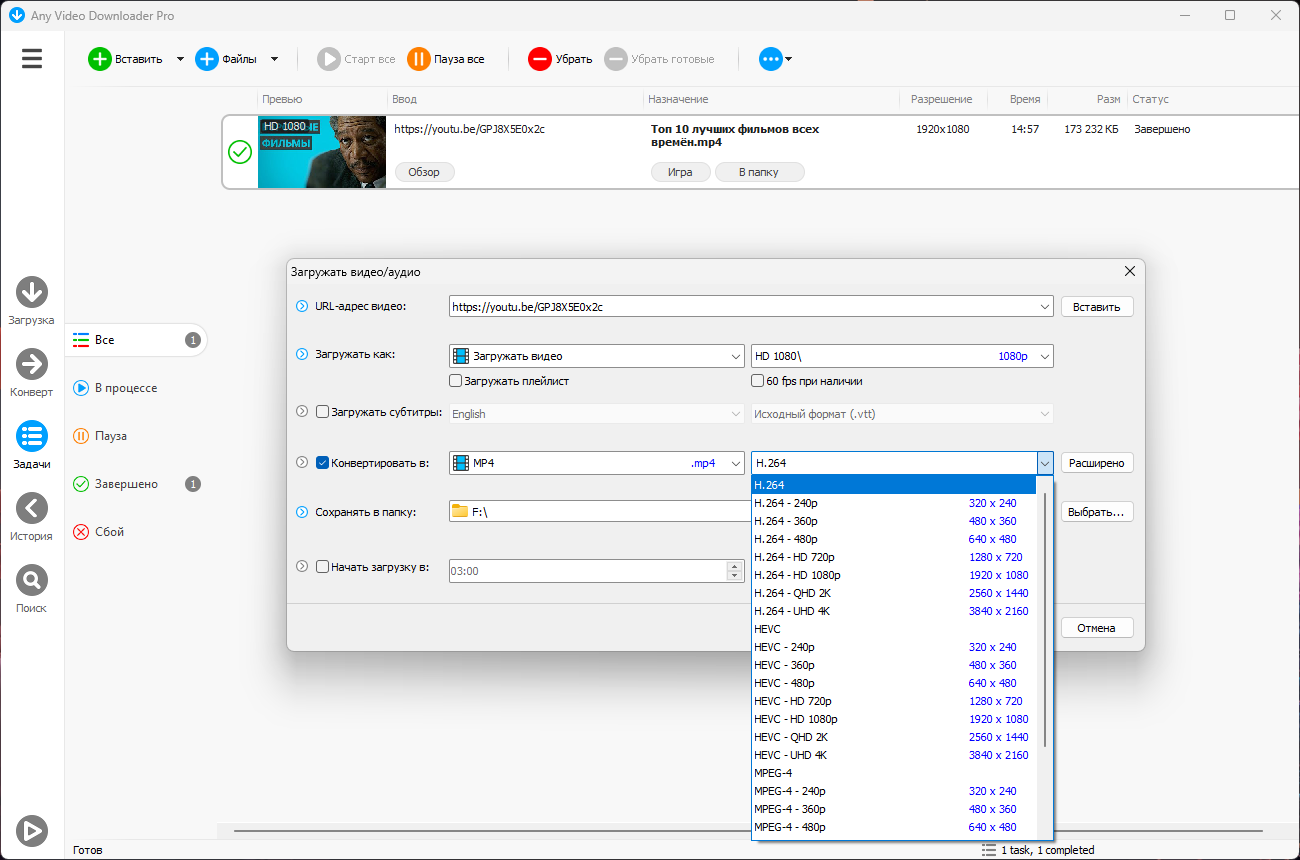Click arrow icon beside Загружать субтитры
This screenshot has height=860, width=1300.
(x=302, y=411)
